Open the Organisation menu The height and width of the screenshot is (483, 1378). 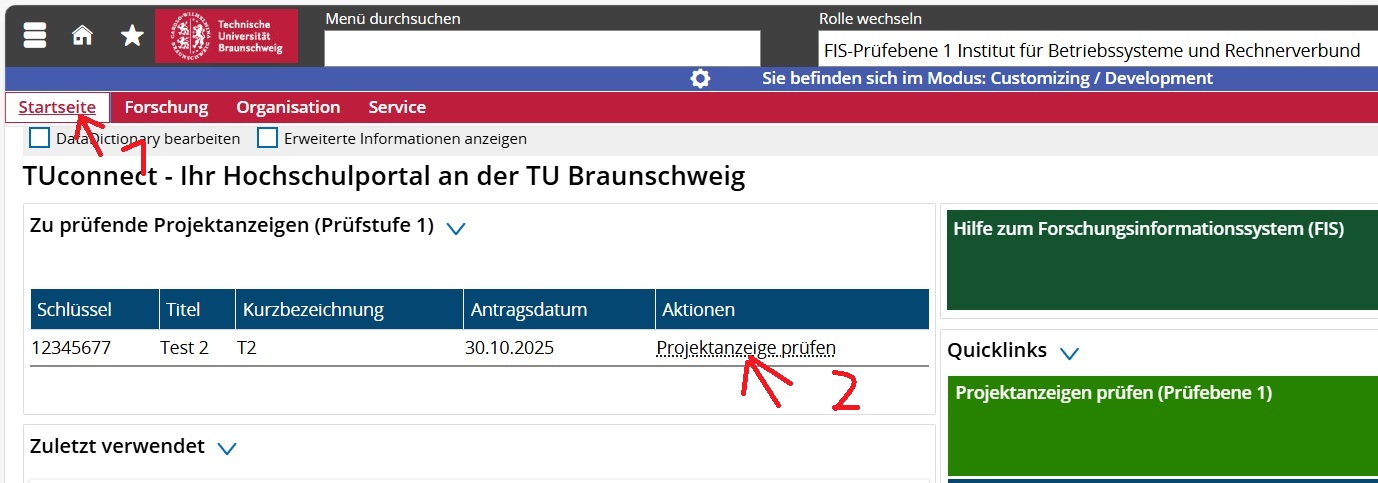tap(288, 107)
